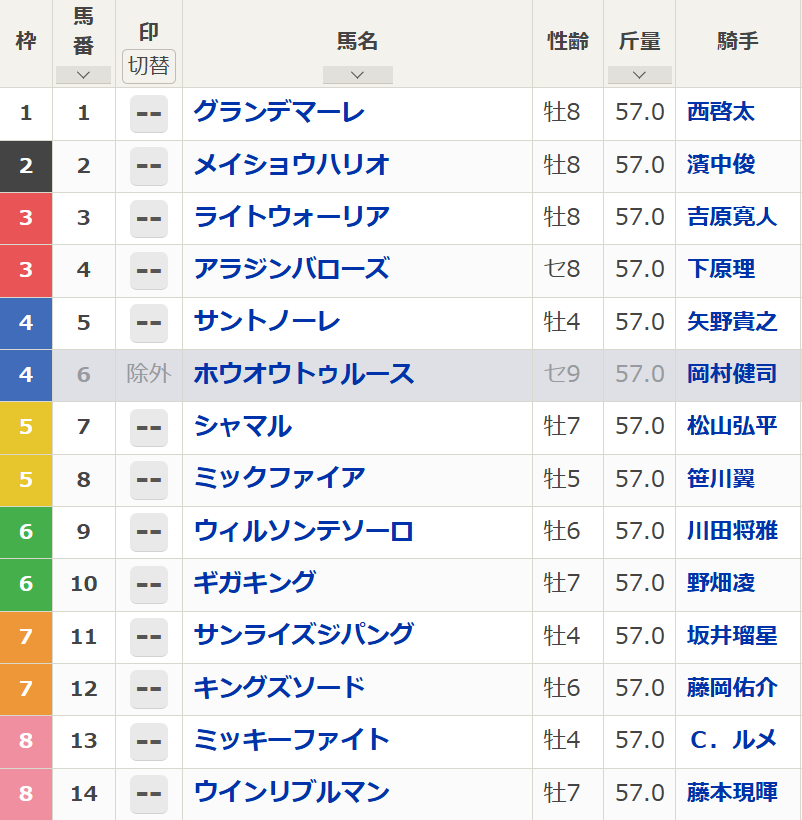This screenshot has height=820, width=802.
Task: Toggle the 切替 mark switch button
Action: [x=149, y=67]
